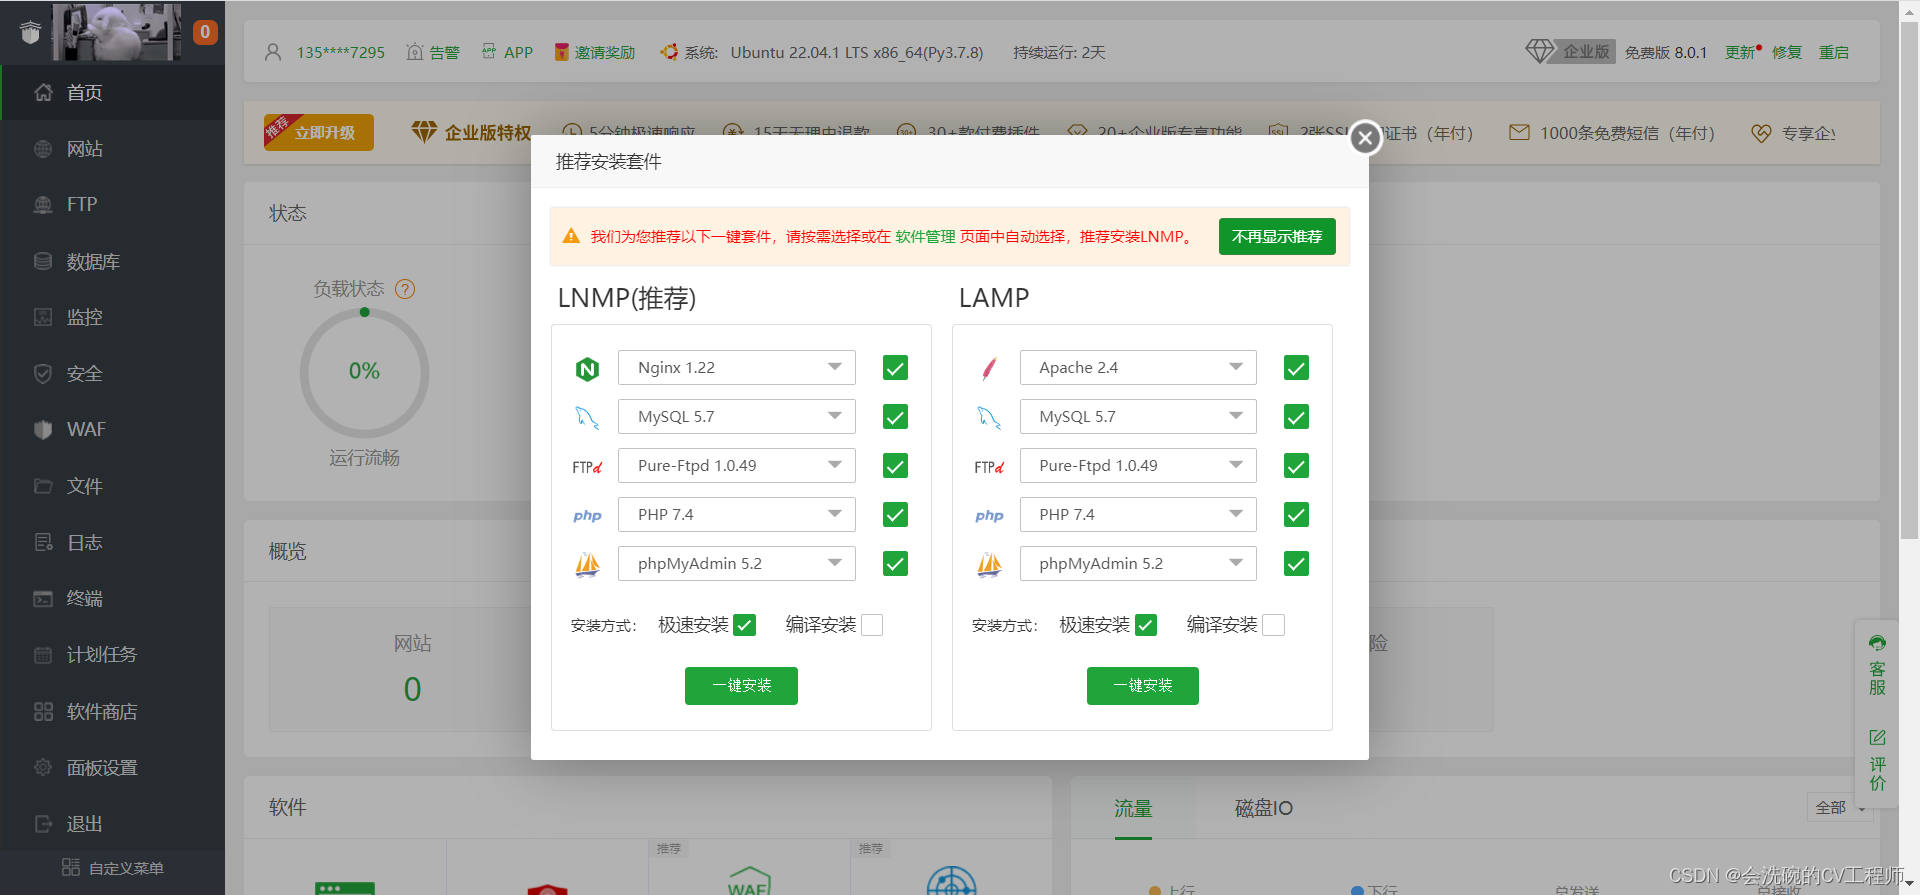Open LNMP PHP 7.4 version dropdown
This screenshot has width=1920, height=895.
click(x=737, y=515)
